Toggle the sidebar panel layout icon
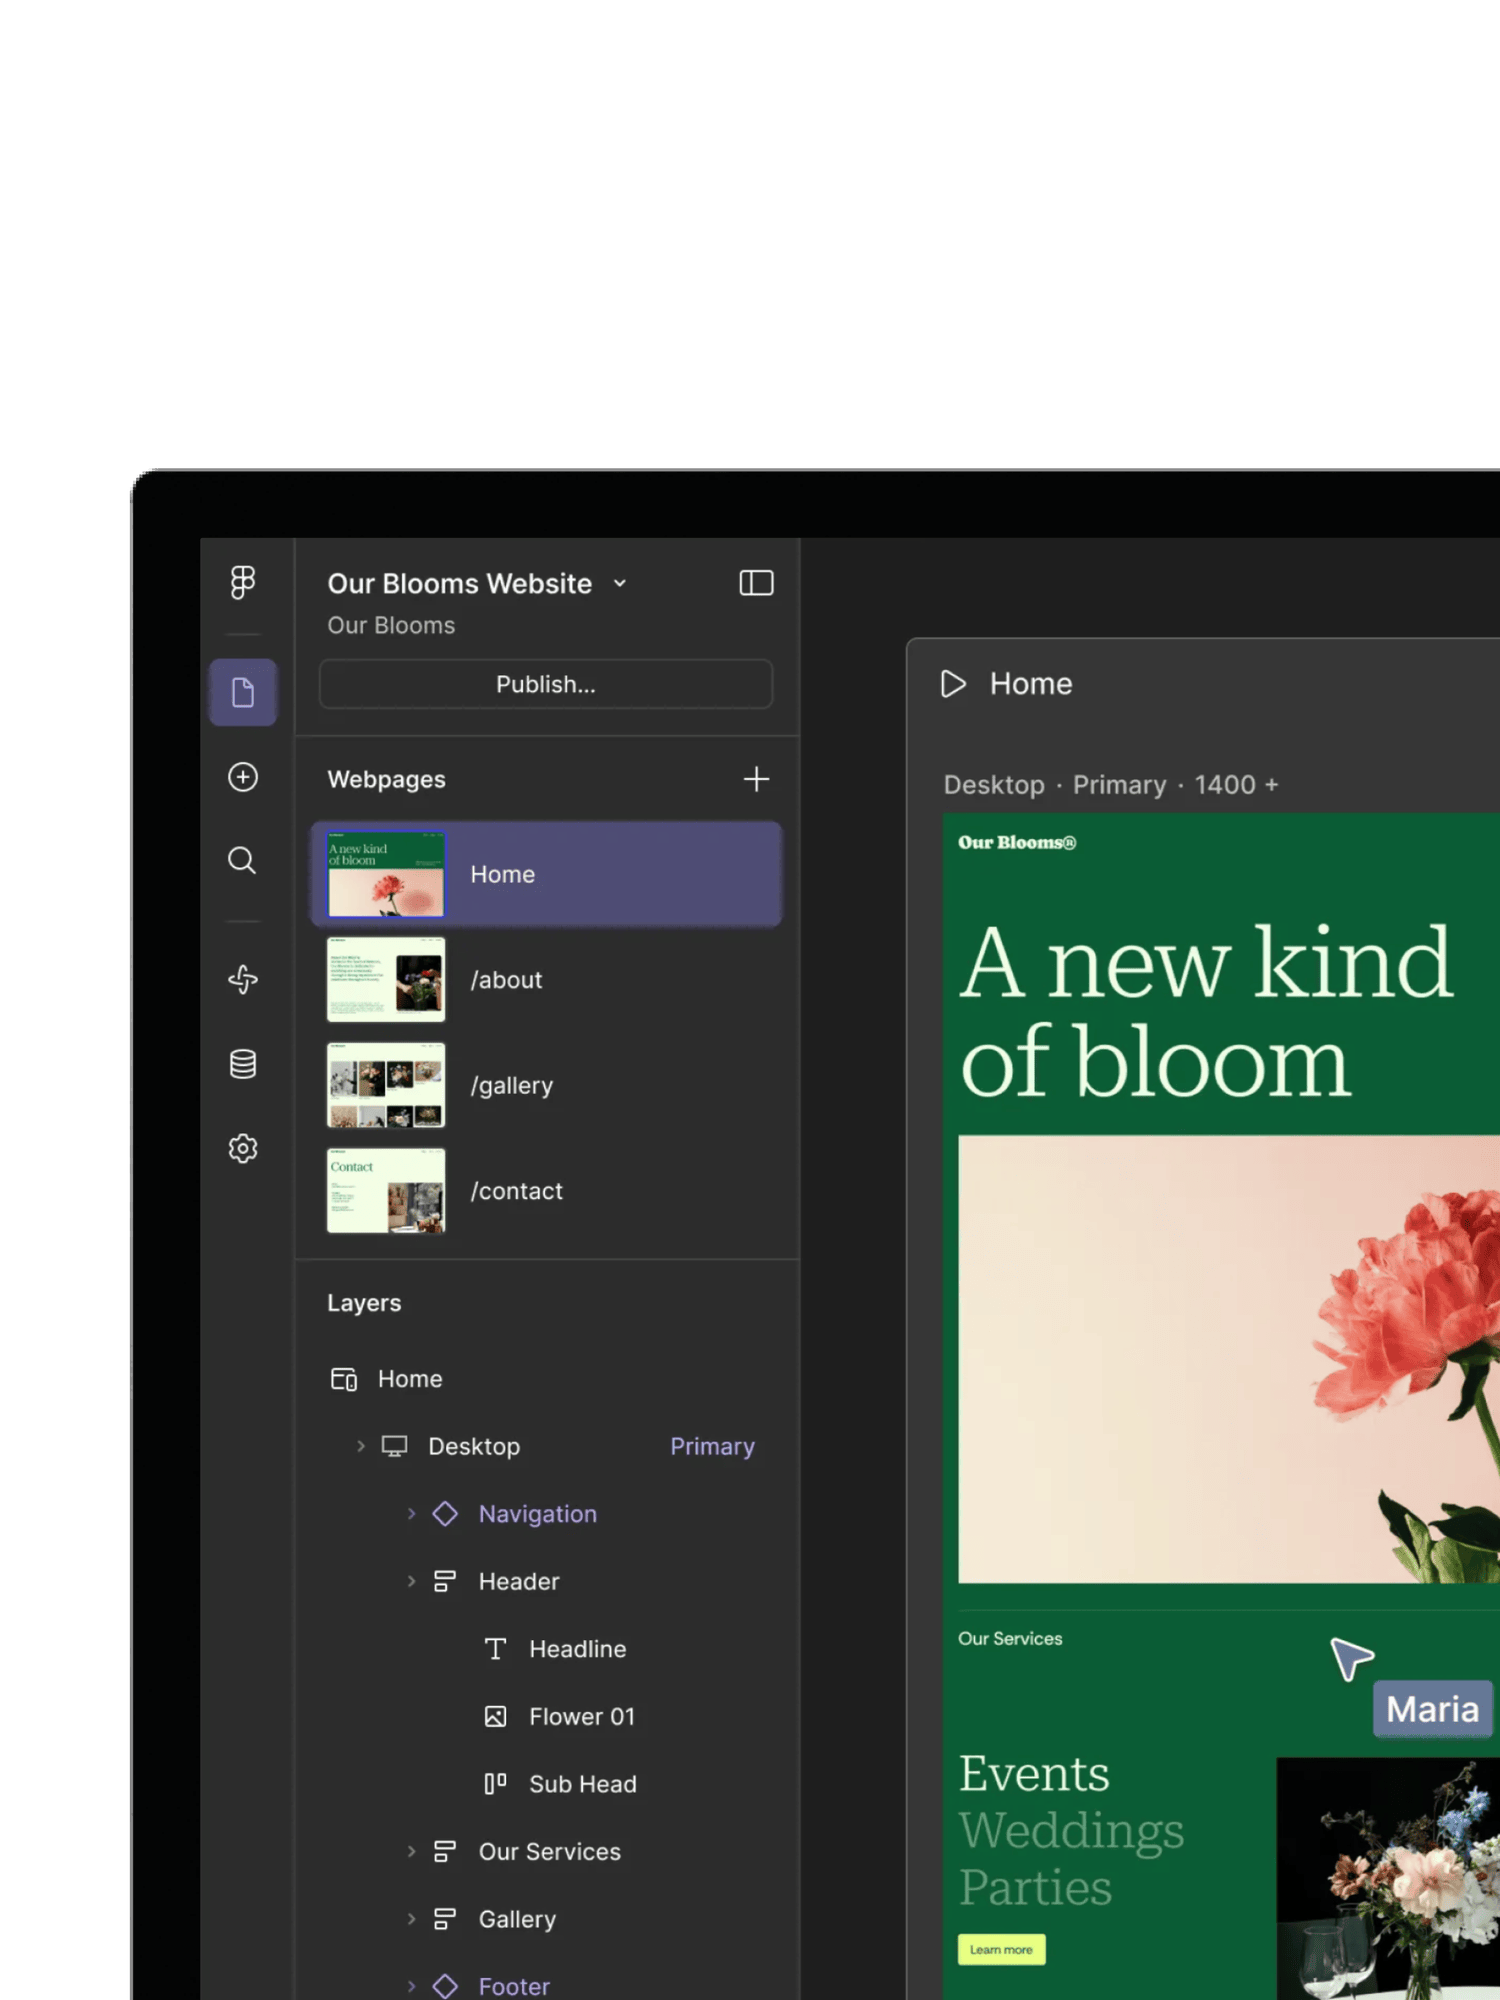 (756, 583)
